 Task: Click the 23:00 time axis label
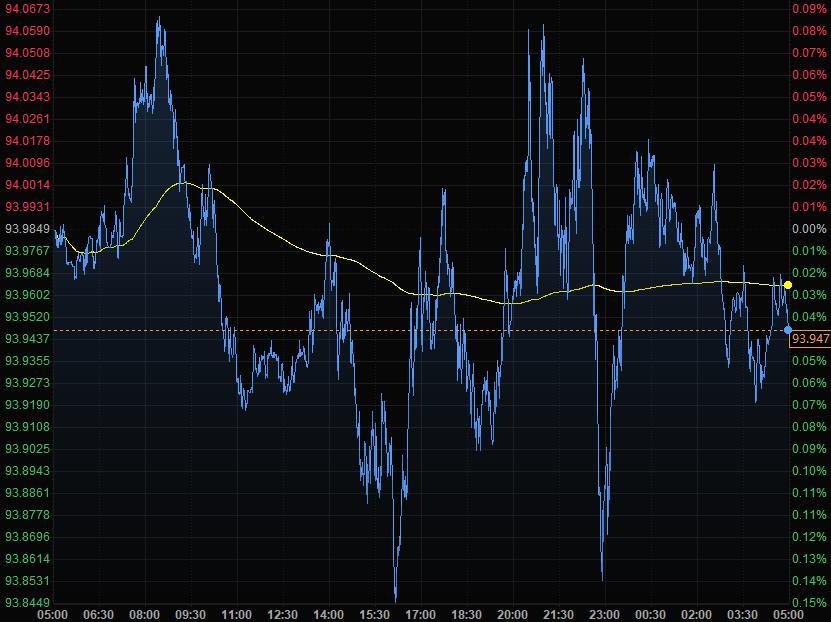pyautogui.click(x=604, y=614)
